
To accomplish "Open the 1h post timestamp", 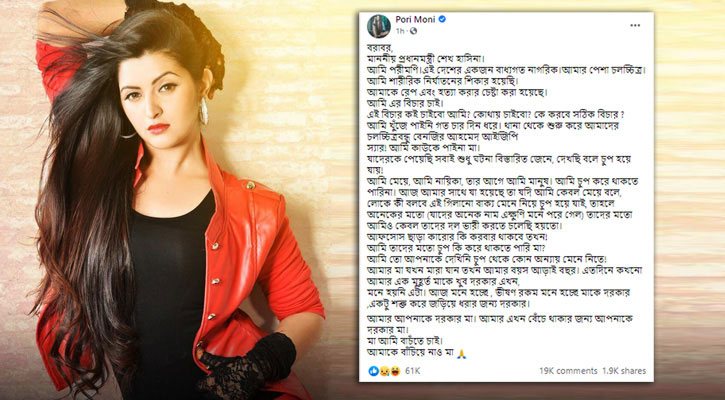I will 400,31.
